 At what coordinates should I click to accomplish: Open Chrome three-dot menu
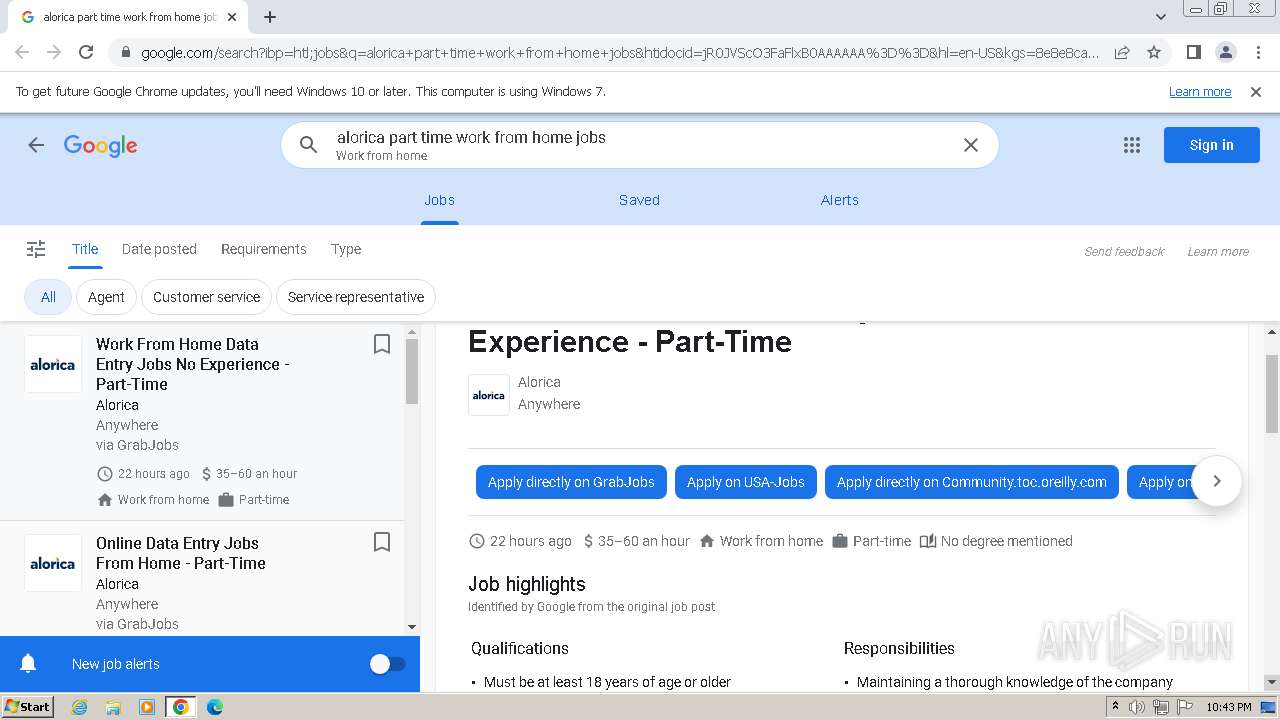point(1257,52)
